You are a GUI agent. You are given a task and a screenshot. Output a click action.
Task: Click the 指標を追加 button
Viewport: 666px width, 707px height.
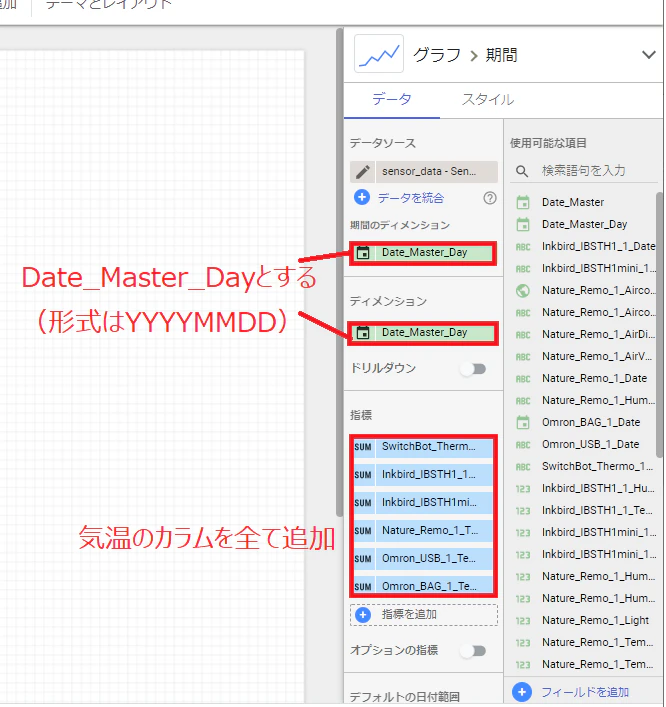(424, 616)
